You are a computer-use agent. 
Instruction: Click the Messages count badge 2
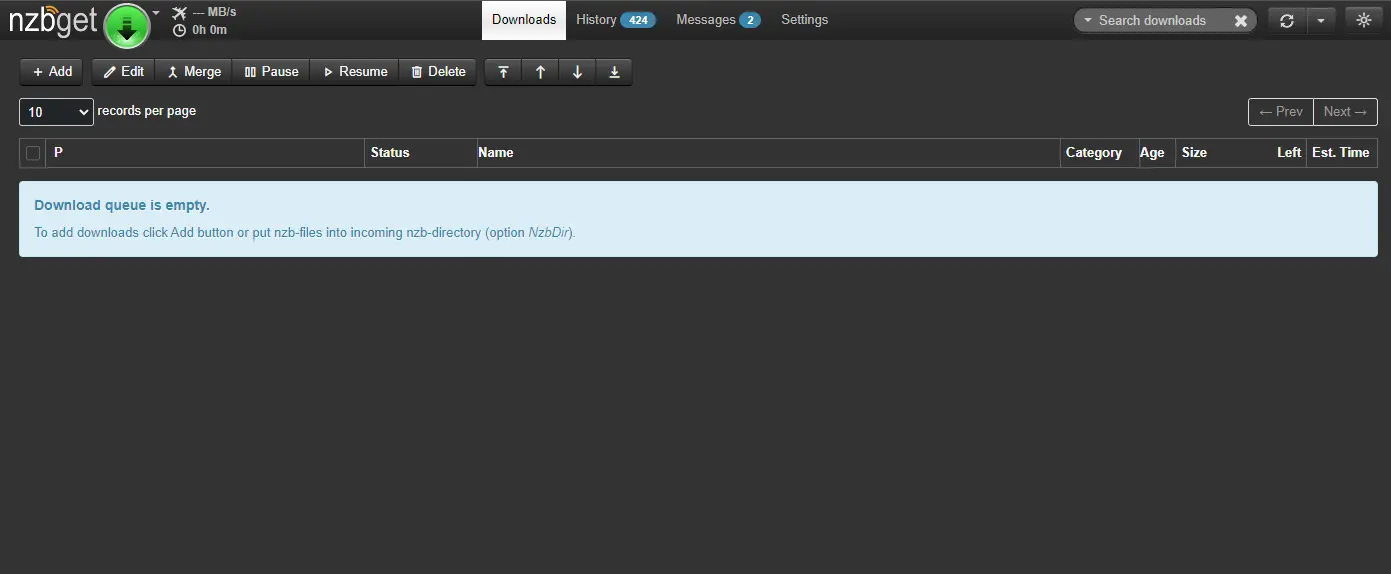click(x=750, y=20)
